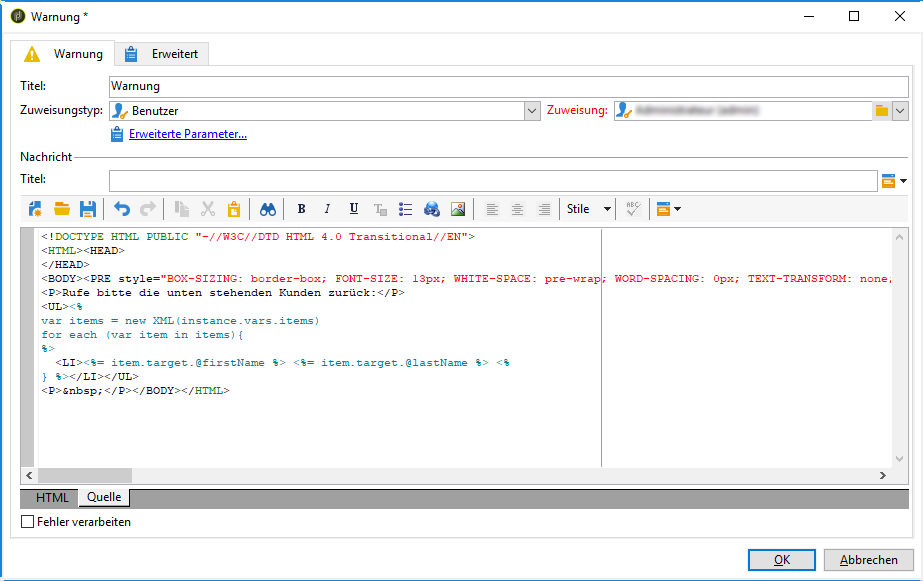The width and height of the screenshot is (923, 581).
Task: Insert a bulleted list
Action: click(406, 209)
